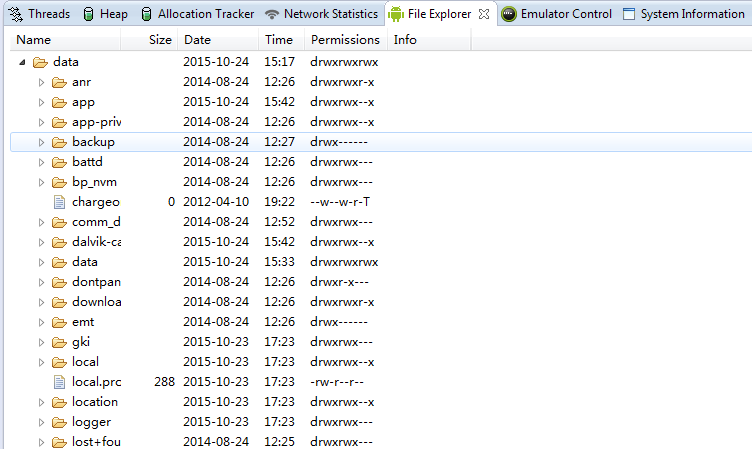Image resolution: width=752 pixels, height=449 pixels.
Task: Click the comm_d folder icon
Action: pos(59,223)
